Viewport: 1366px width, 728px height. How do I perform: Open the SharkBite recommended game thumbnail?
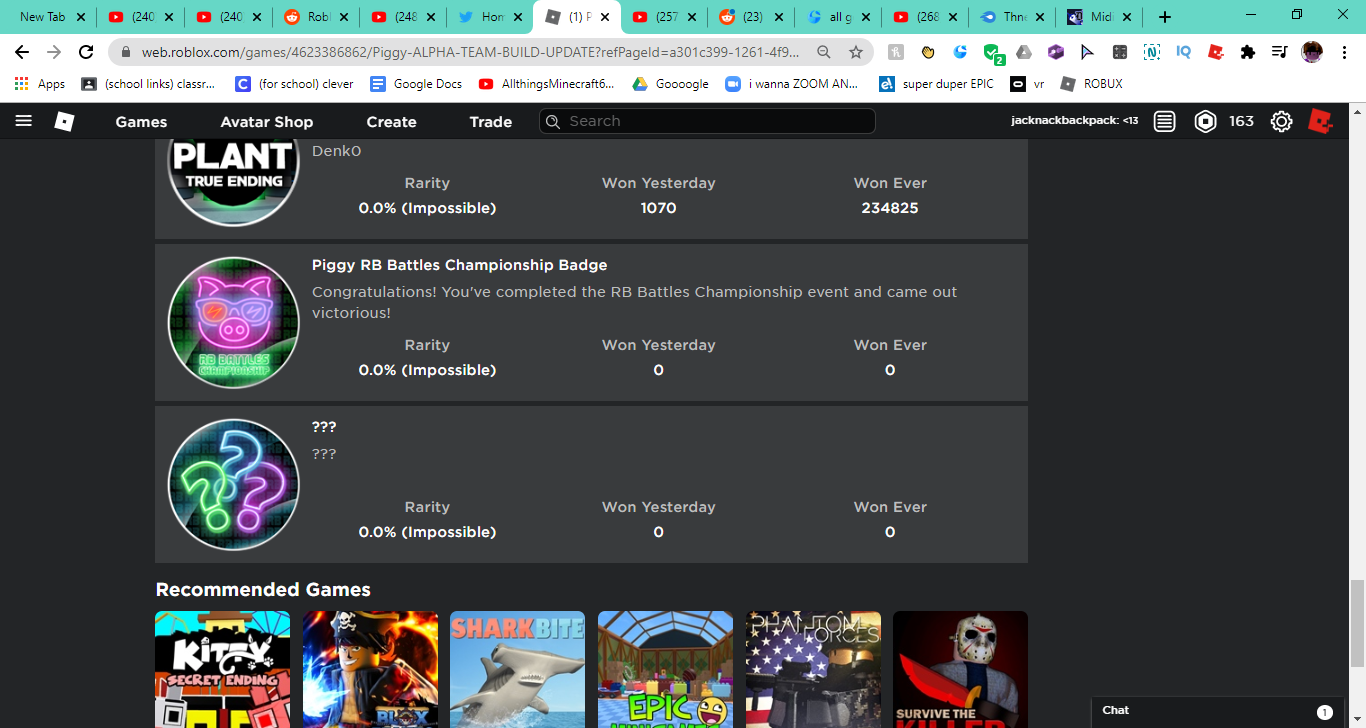tap(517, 669)
